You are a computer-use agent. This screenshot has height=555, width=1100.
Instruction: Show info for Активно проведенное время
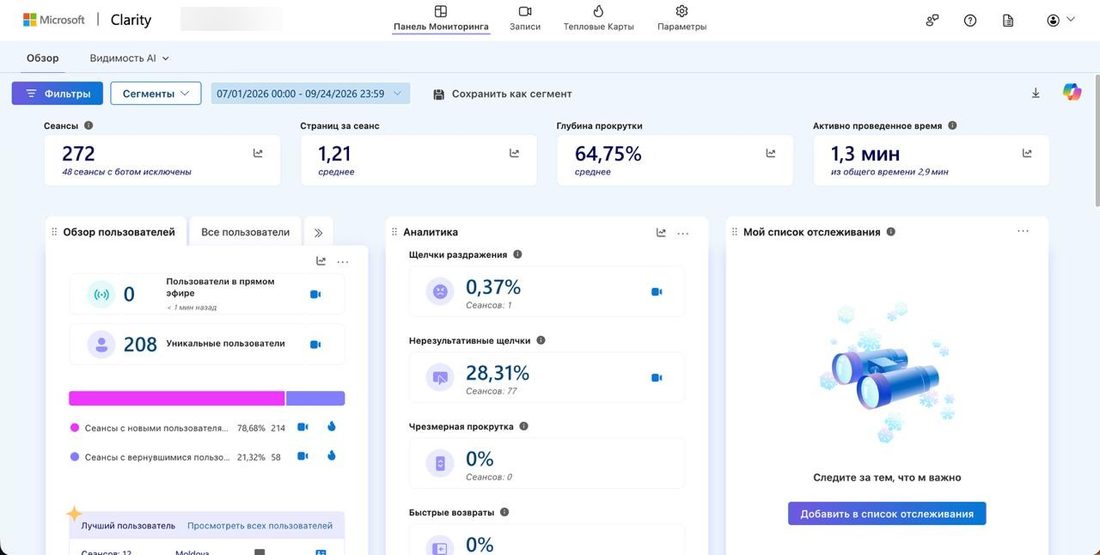pyautogui.click(x=952, y=126)
